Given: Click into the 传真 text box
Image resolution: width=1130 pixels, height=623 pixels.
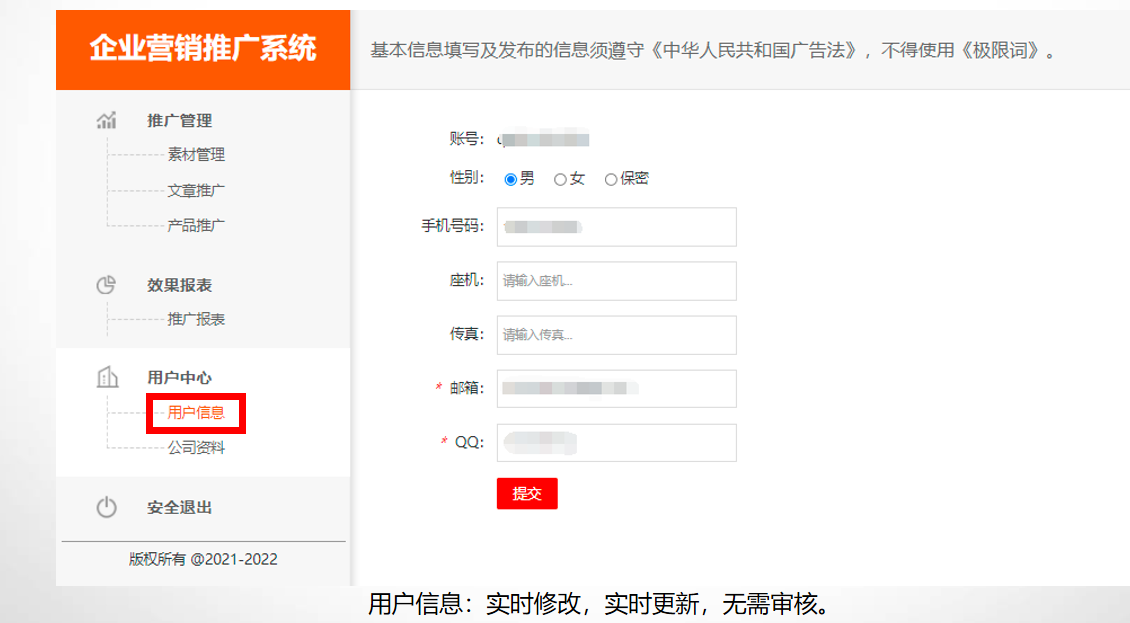Looking at the screenshot, I should pyautogui.click(x=616, y=335).
